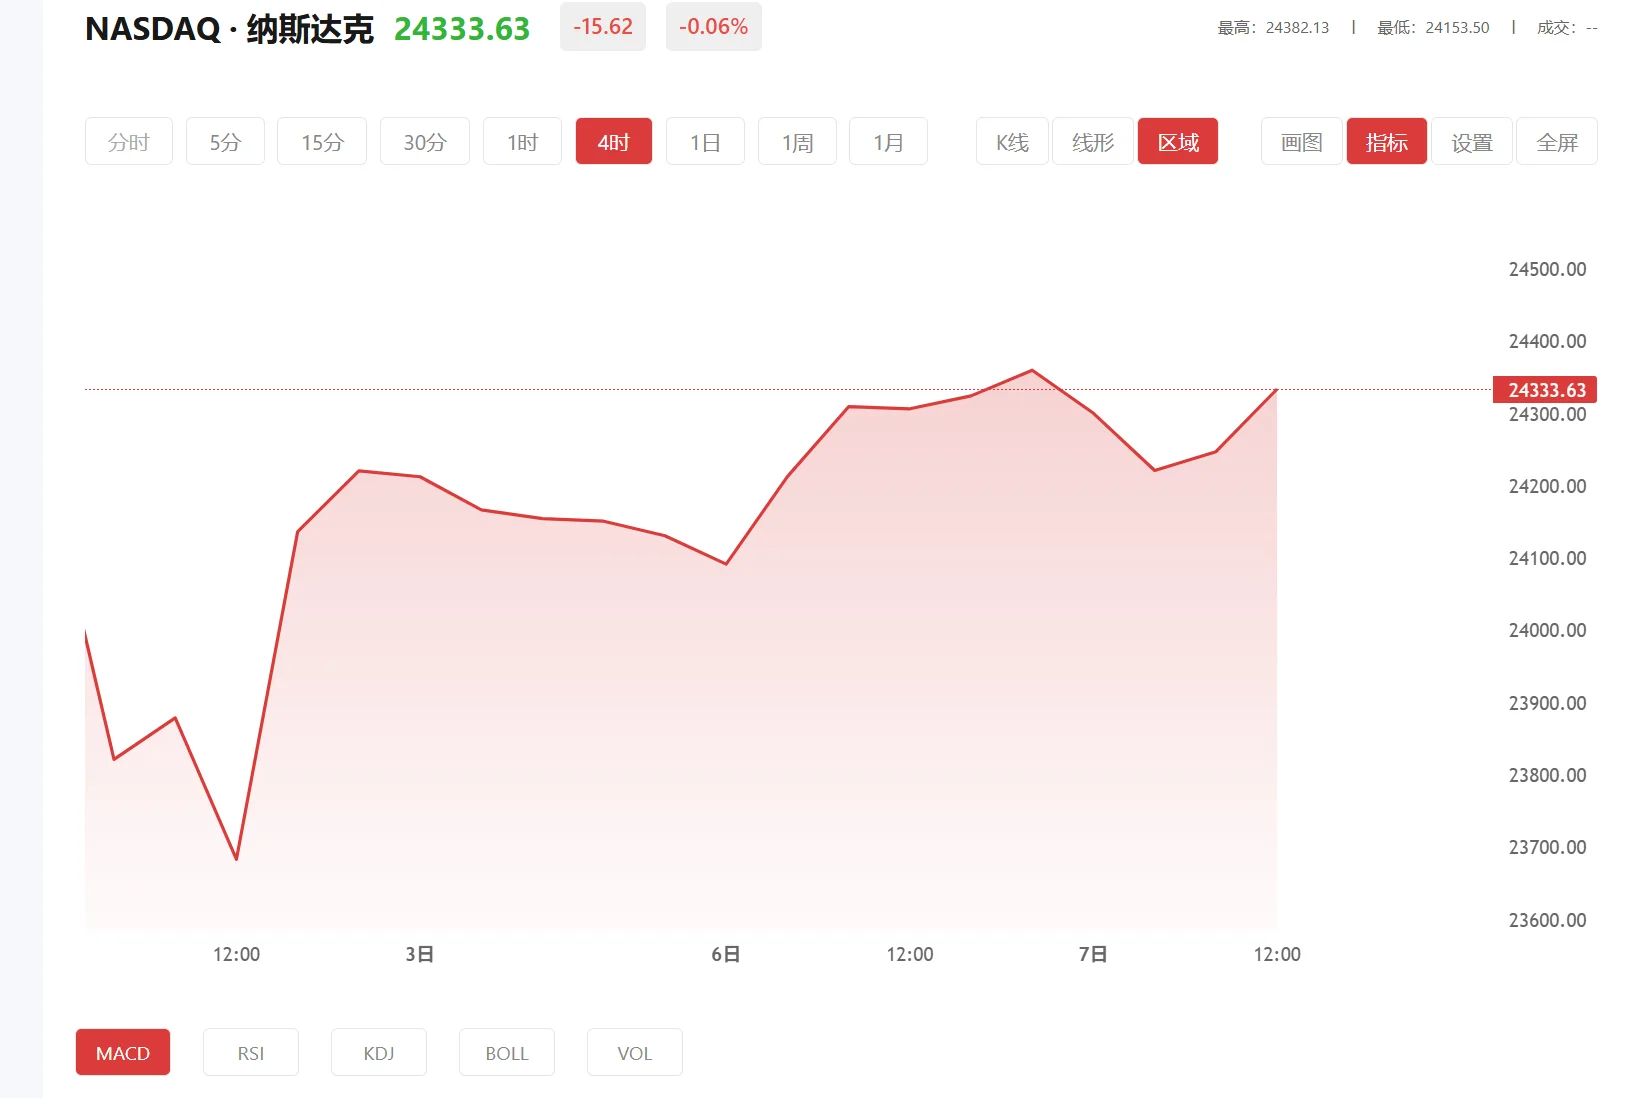
Task: Click the 24333.63 current price label
Action: [x=1545, y=390]
